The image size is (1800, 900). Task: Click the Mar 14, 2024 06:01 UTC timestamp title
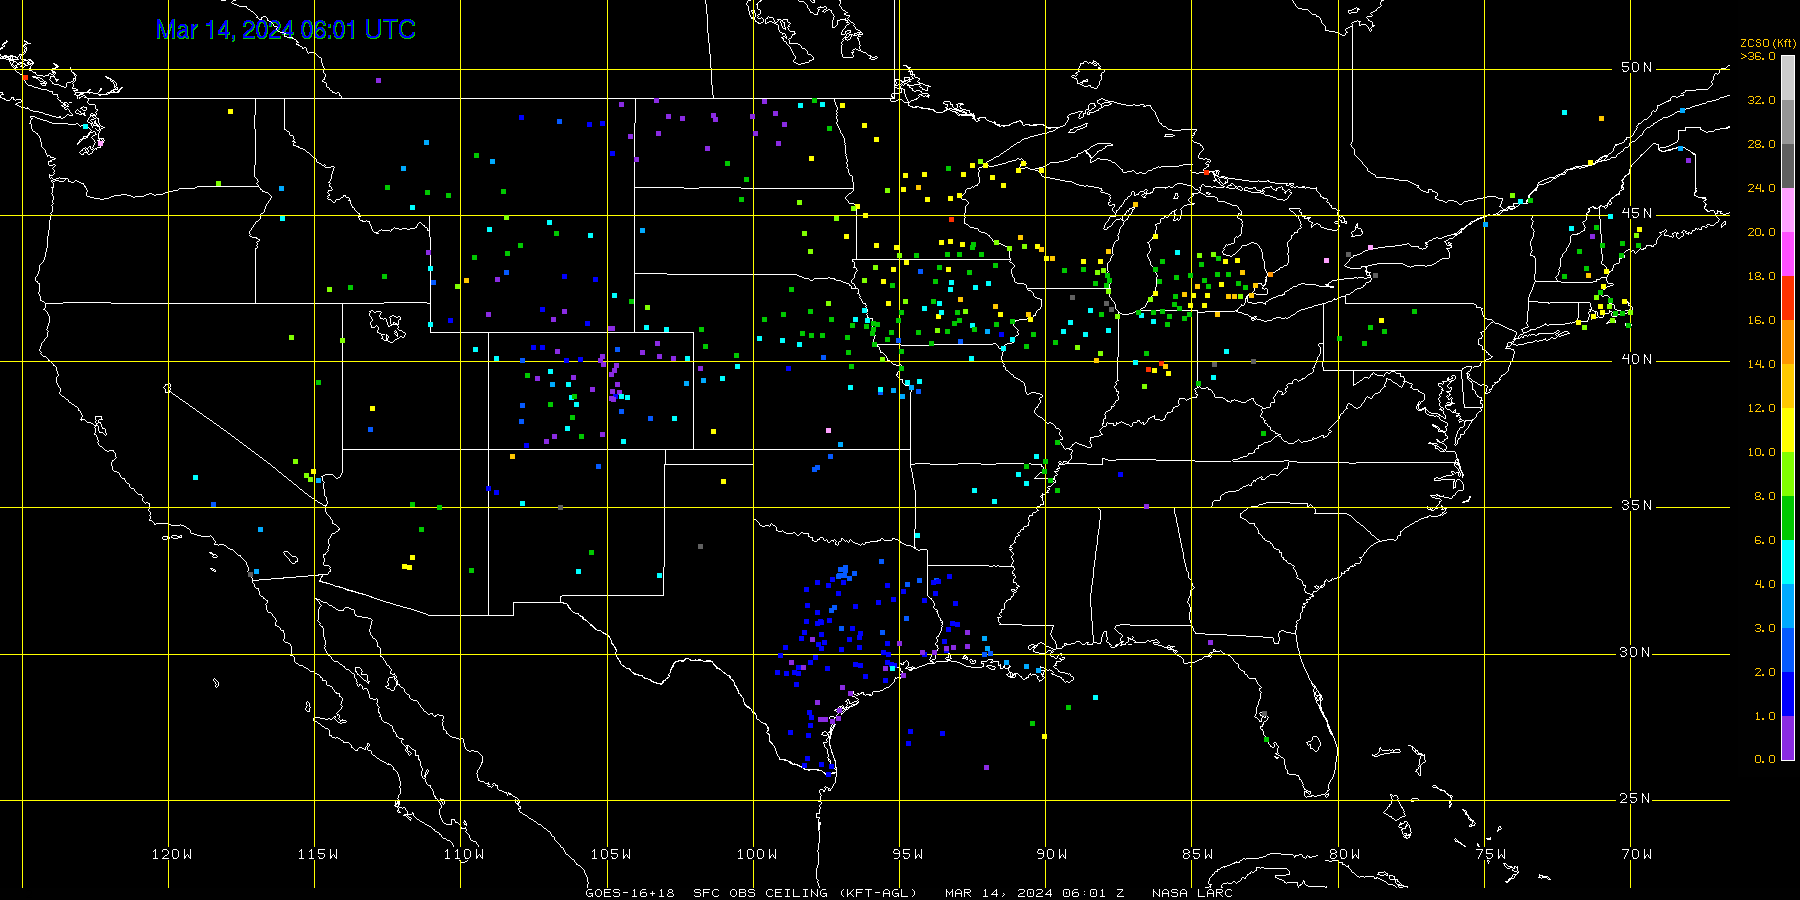coord(286,30)
